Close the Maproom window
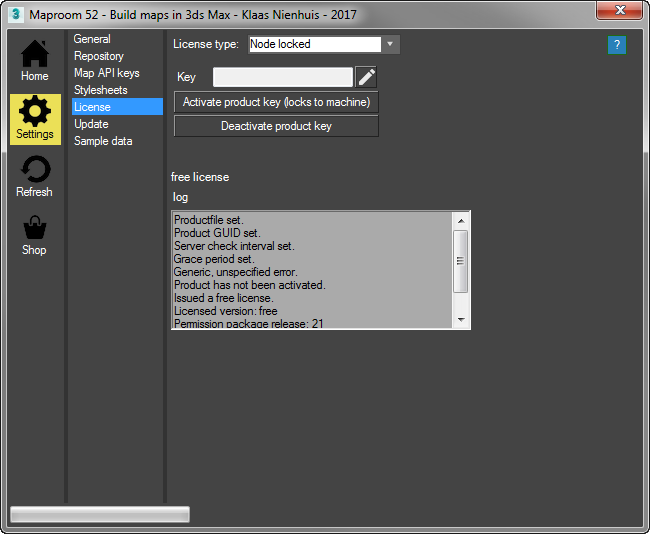The image size is (650, 534). (619, 10)
